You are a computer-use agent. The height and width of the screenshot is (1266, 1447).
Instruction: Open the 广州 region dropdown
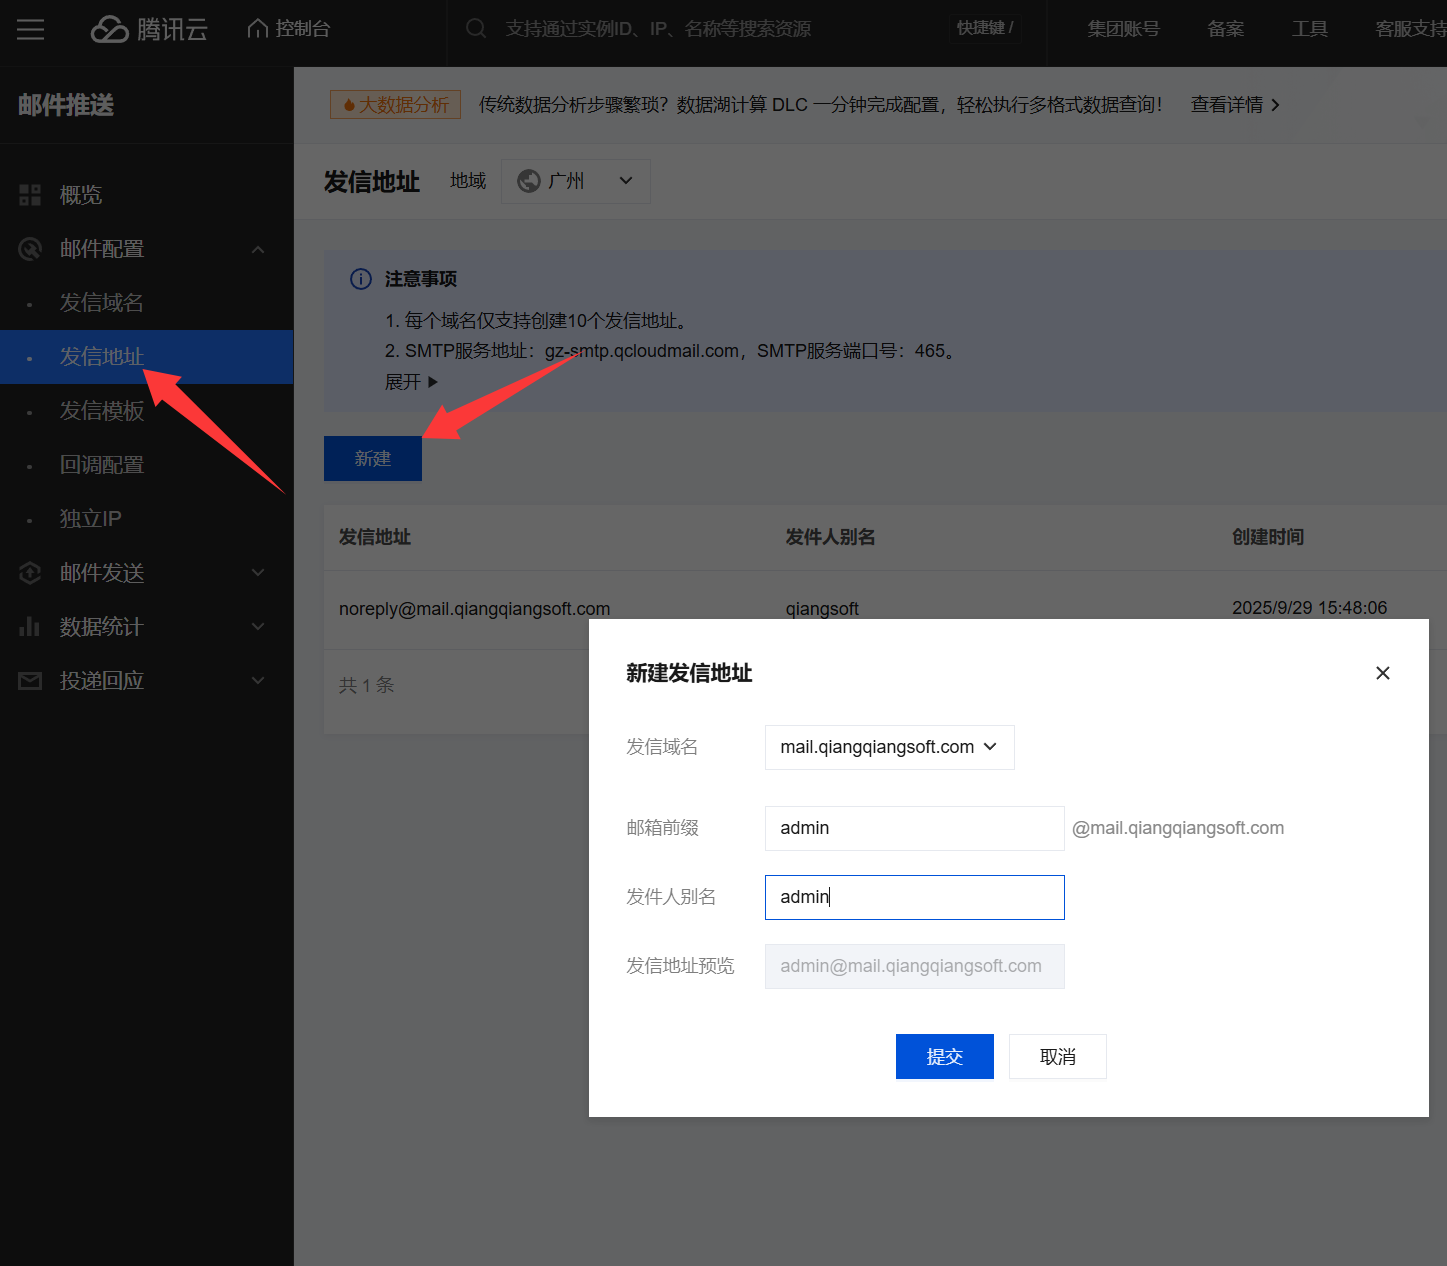coord(575,181)
